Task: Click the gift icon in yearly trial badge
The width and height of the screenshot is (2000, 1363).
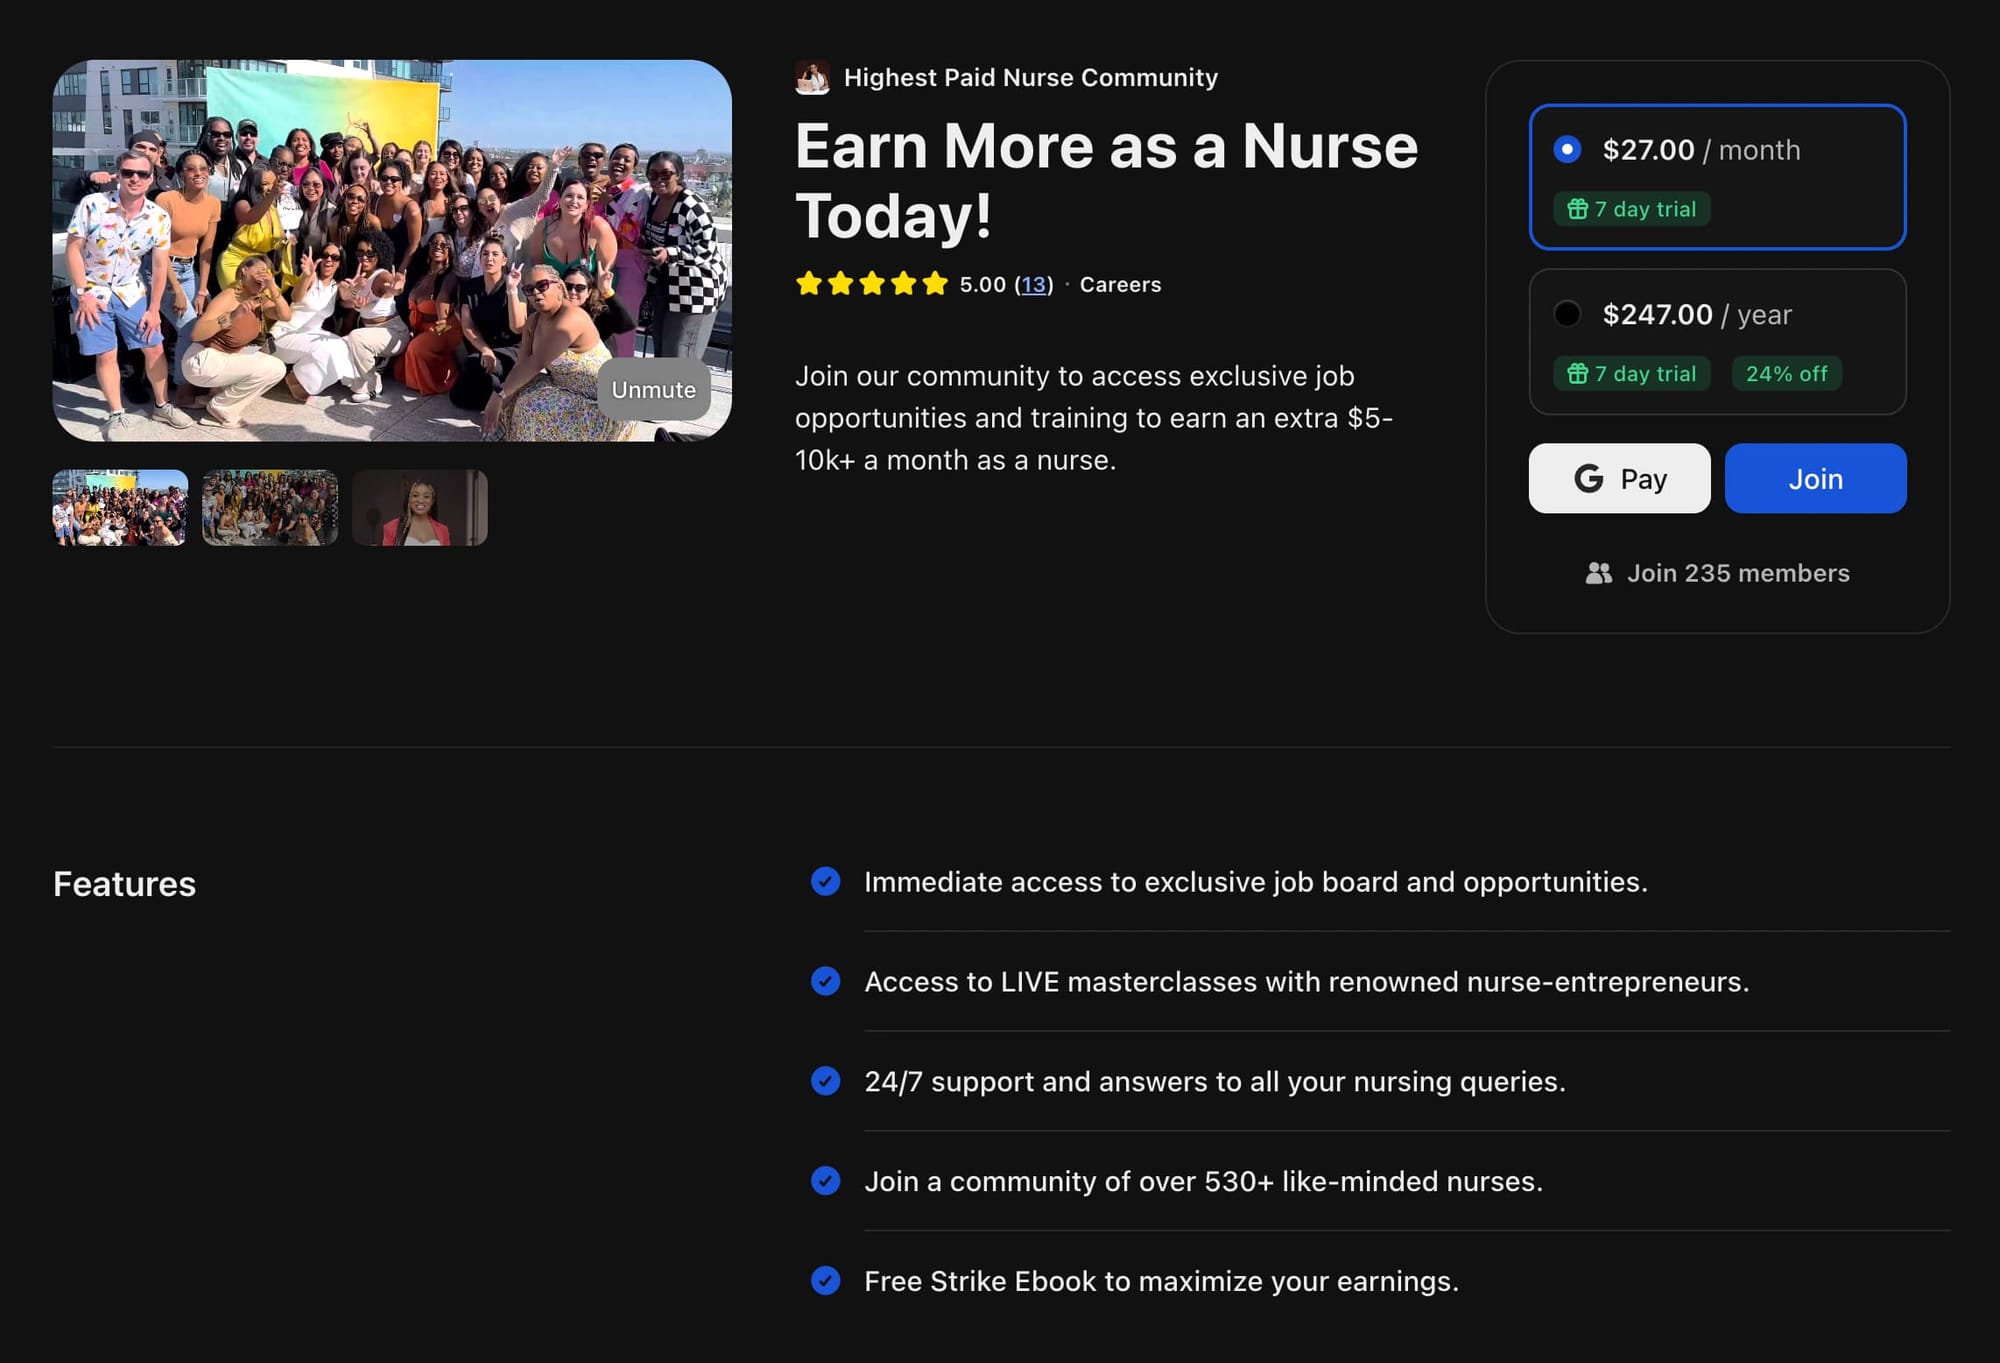Action: click(1577, 374)
